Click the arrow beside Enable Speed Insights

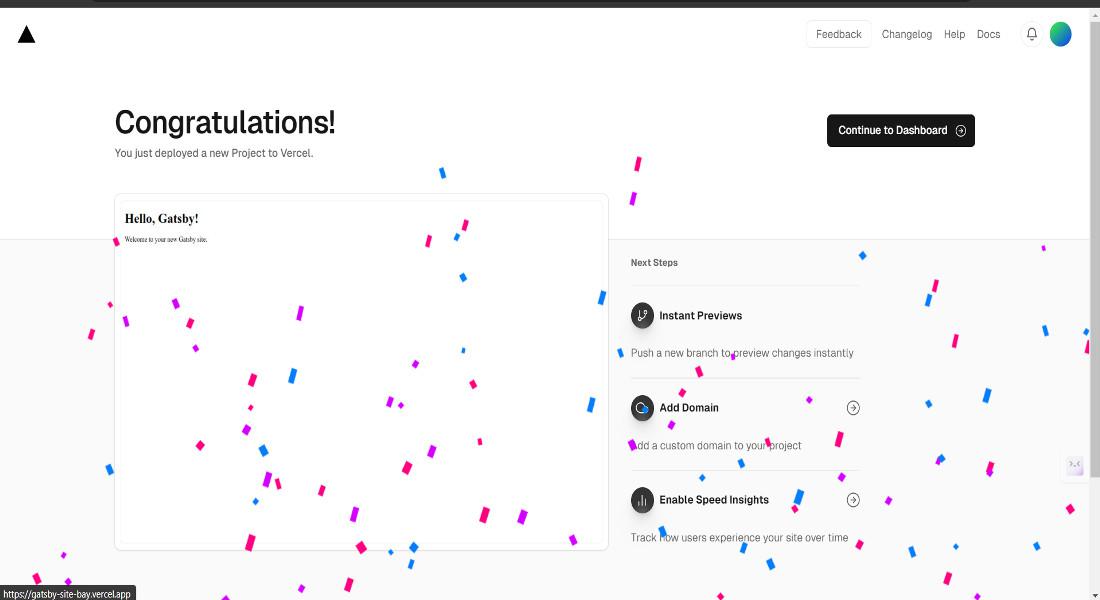click(x=853, y=500)
